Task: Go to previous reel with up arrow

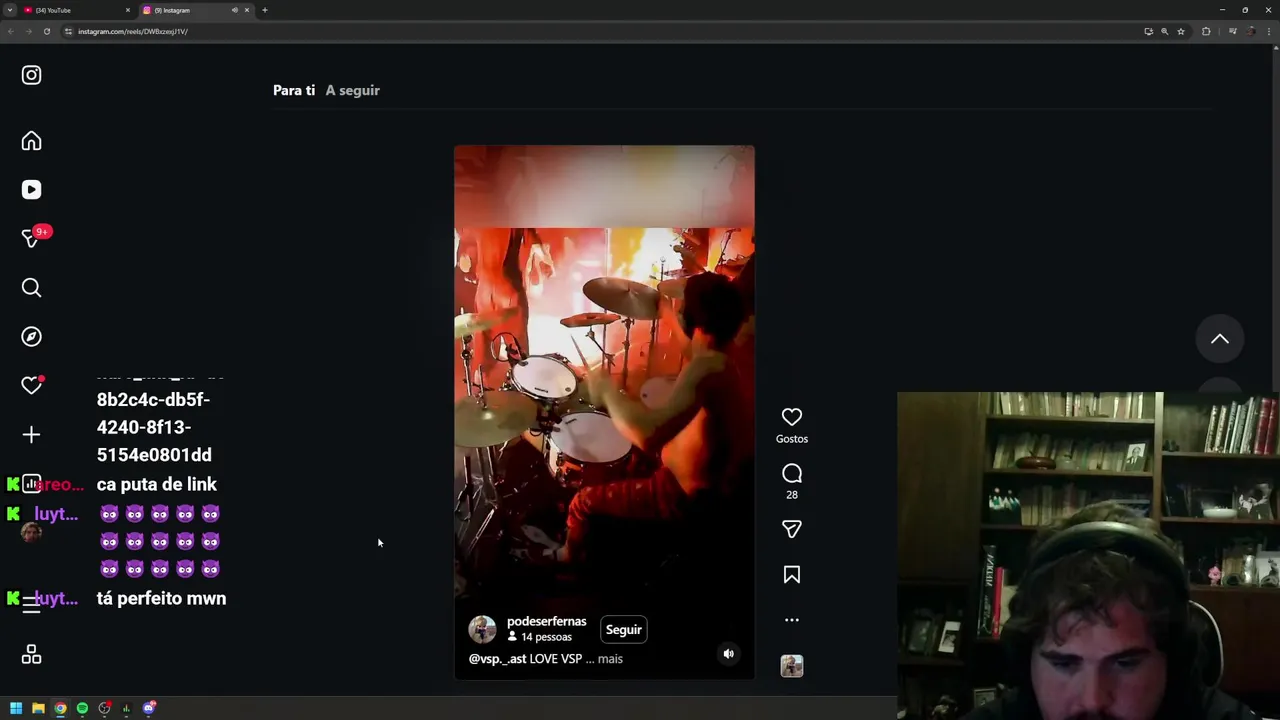Action: coord(1220,339)
